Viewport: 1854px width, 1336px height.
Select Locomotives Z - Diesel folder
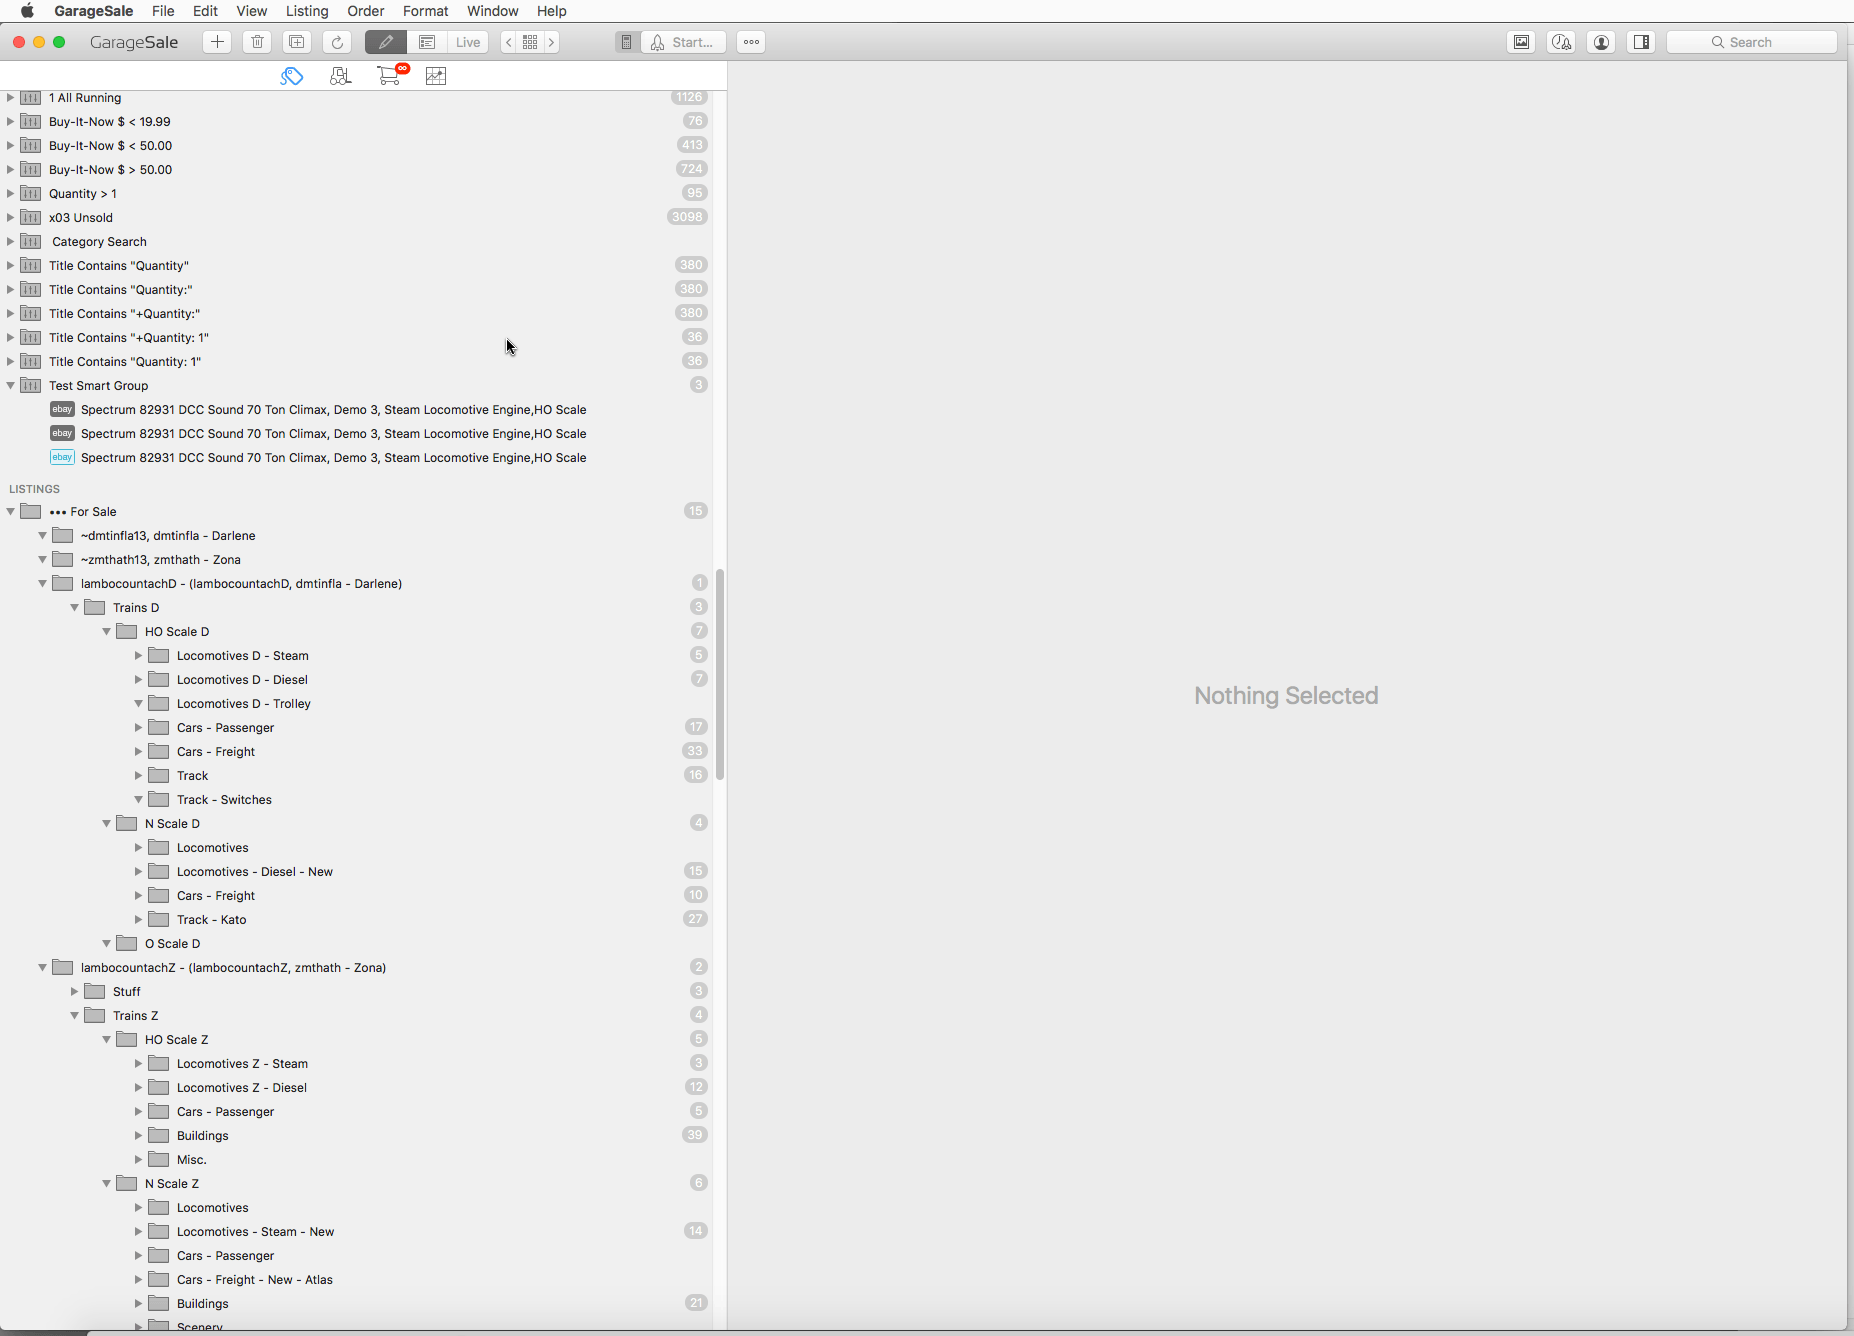(x=356, y=1087)
